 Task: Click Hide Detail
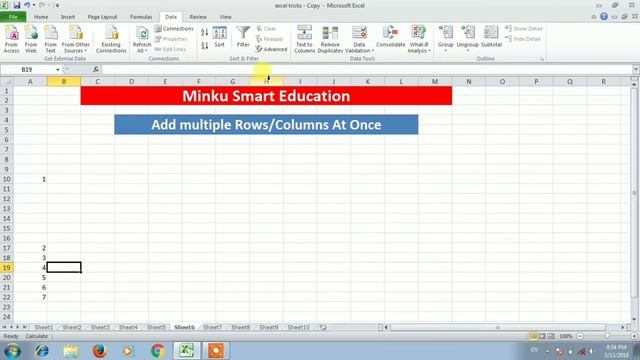[x=522, y=39]
